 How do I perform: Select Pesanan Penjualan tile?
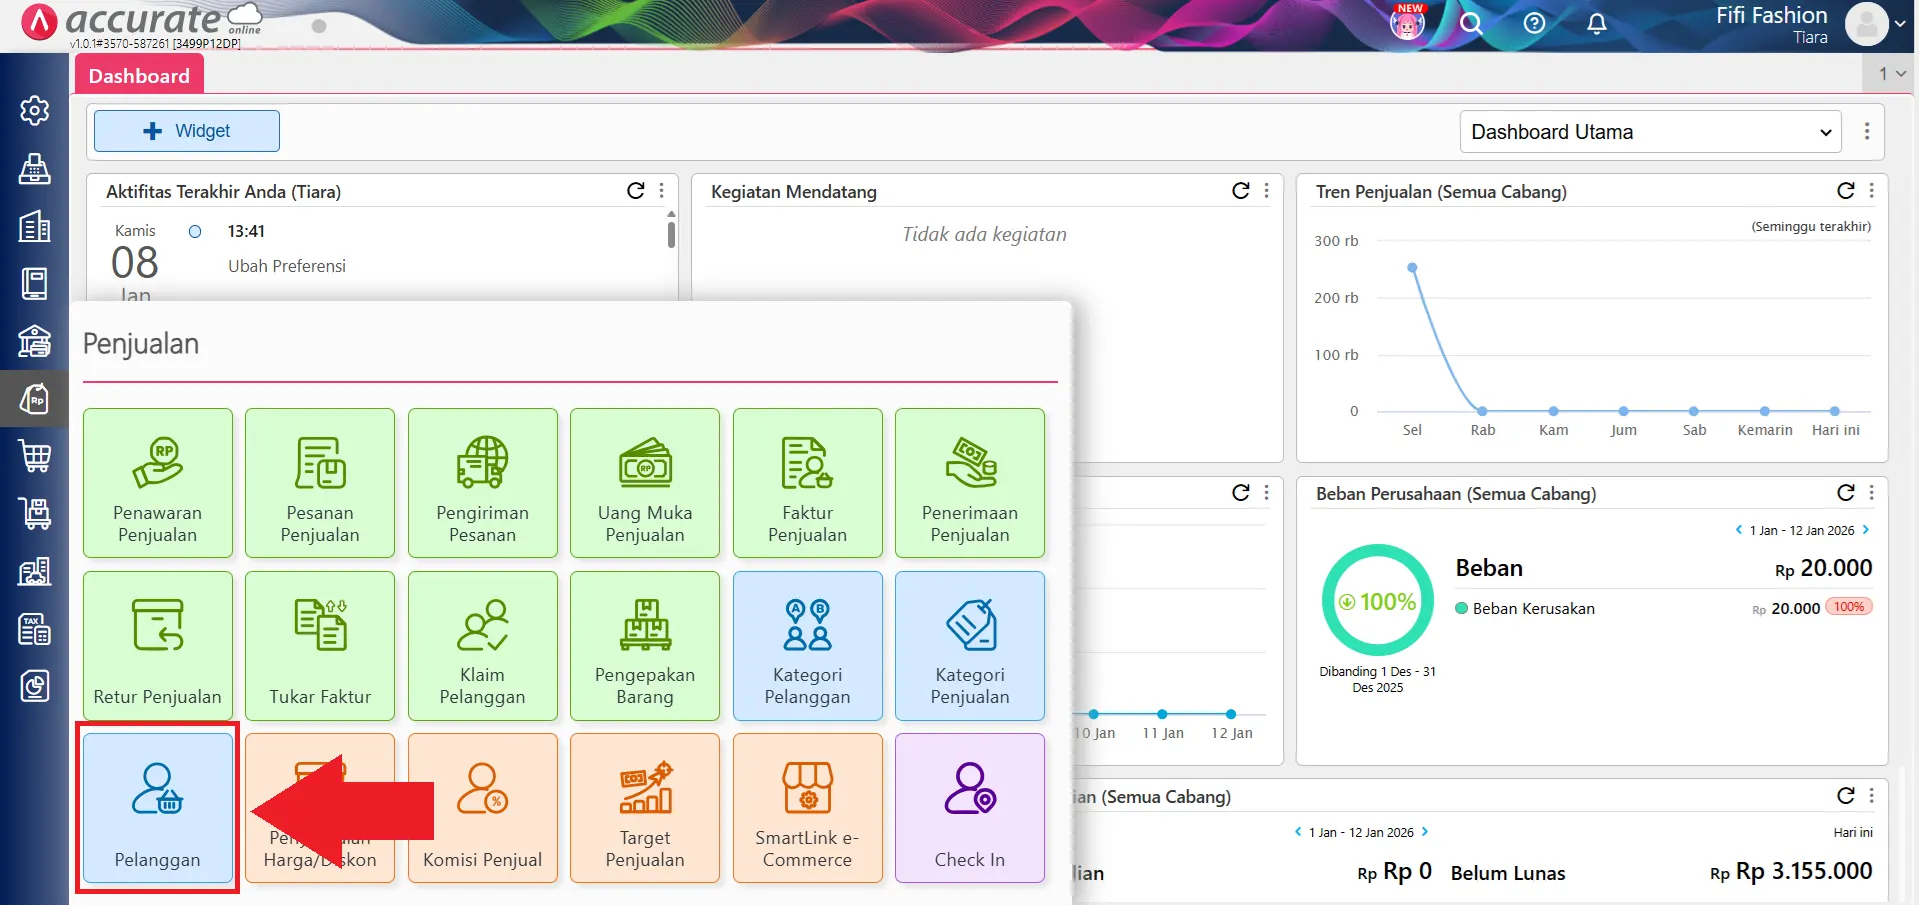(319, 483)
